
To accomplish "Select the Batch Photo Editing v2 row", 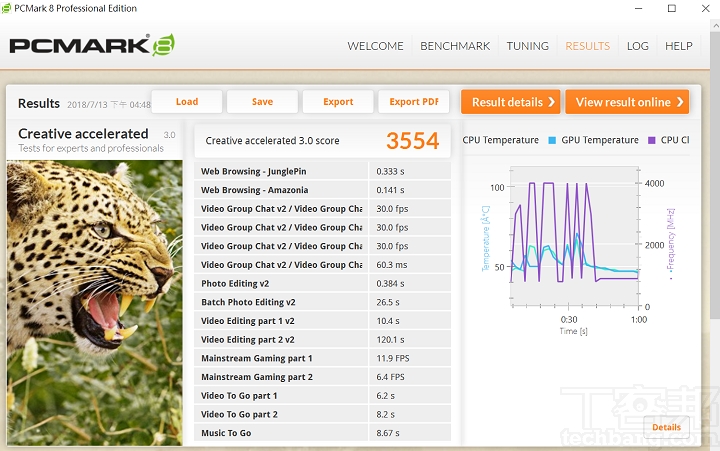I will tap(322, 302).
